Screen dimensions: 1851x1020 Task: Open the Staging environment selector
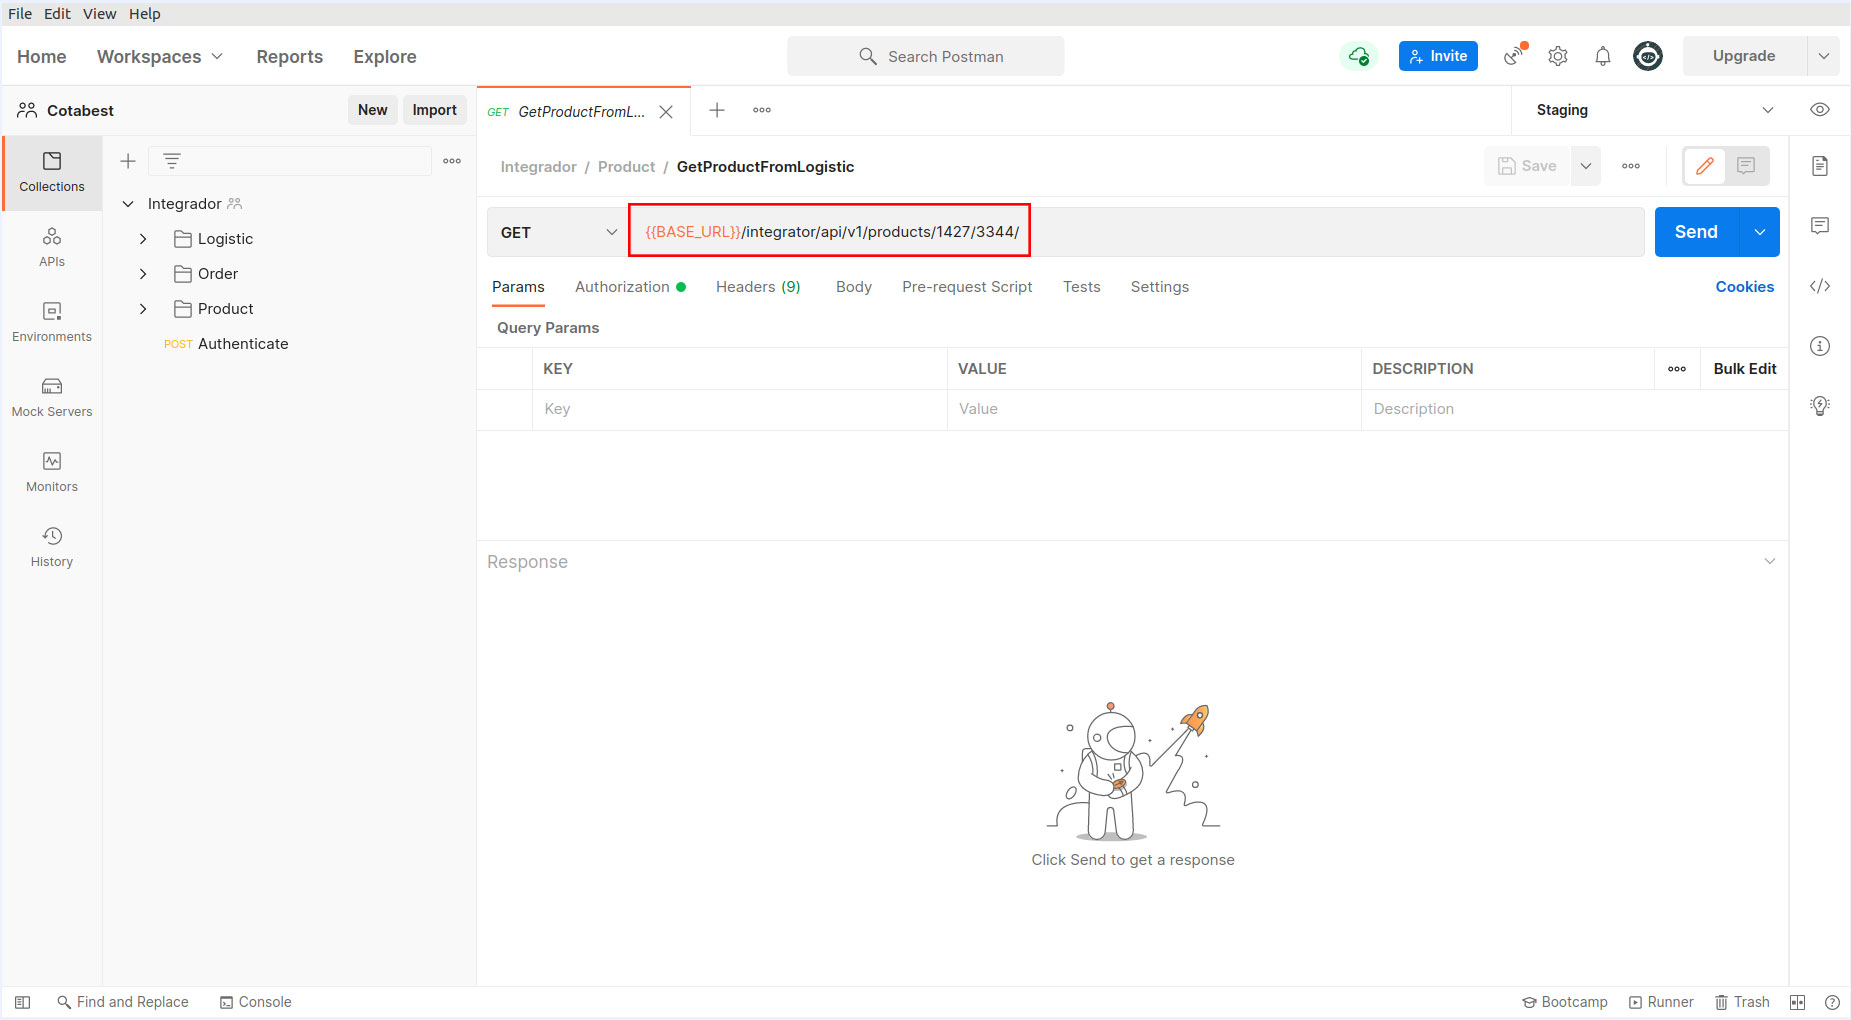(x=1655, y=110)
